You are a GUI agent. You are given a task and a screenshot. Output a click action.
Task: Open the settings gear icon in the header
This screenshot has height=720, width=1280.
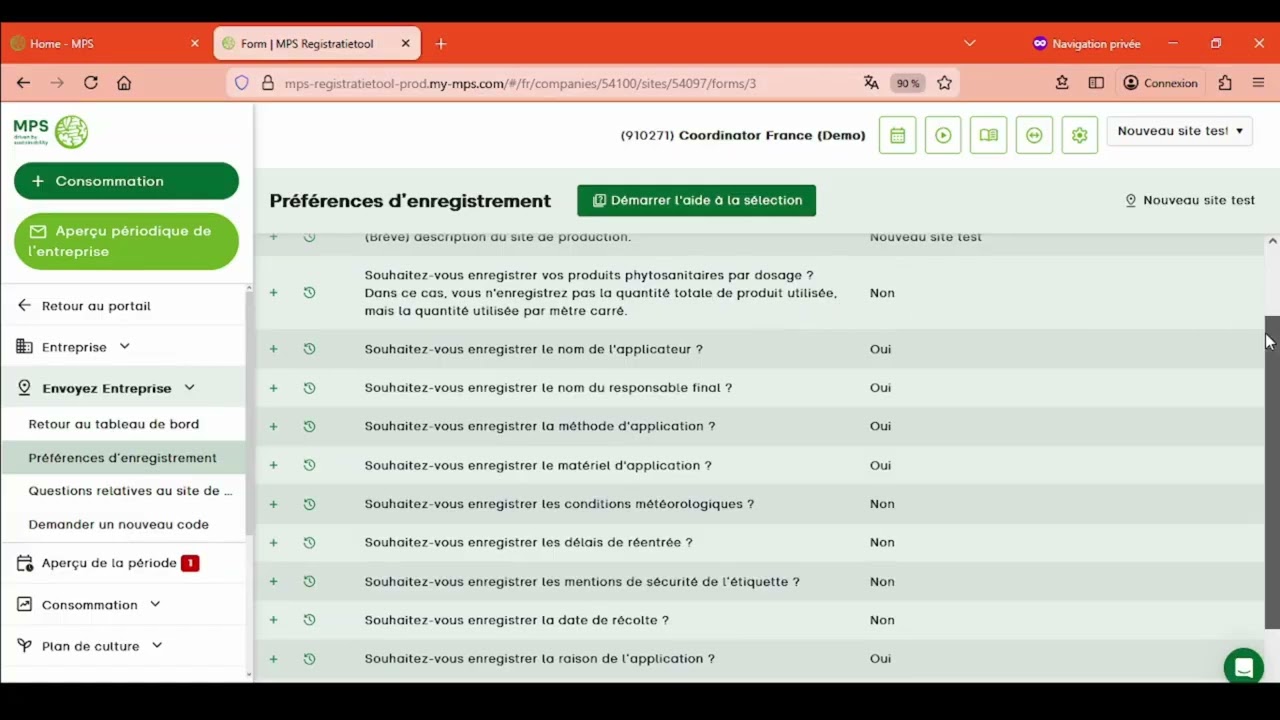(1079, 135)
